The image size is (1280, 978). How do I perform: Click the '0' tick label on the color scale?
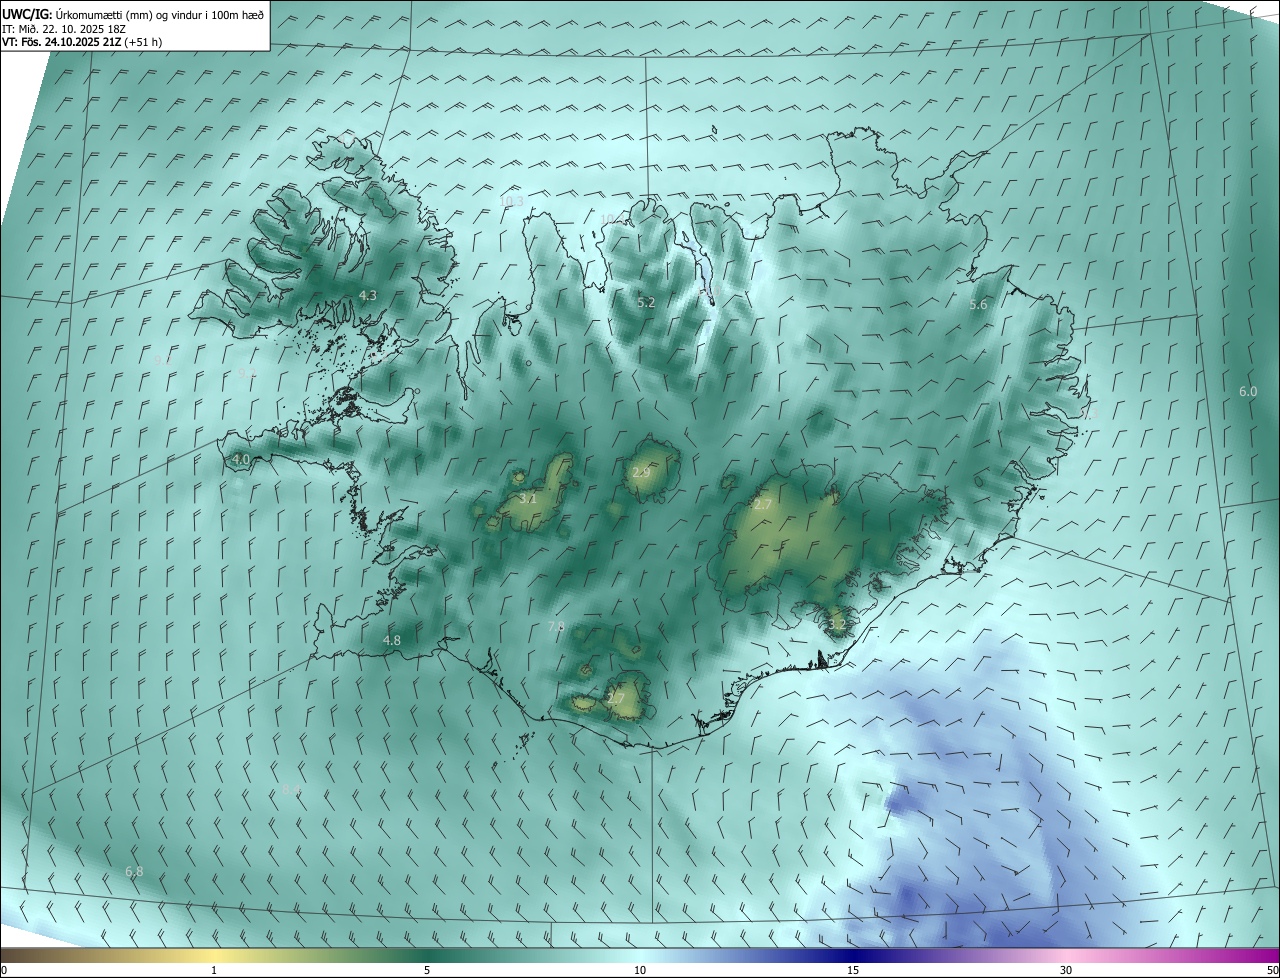click(x=4, y=970)
